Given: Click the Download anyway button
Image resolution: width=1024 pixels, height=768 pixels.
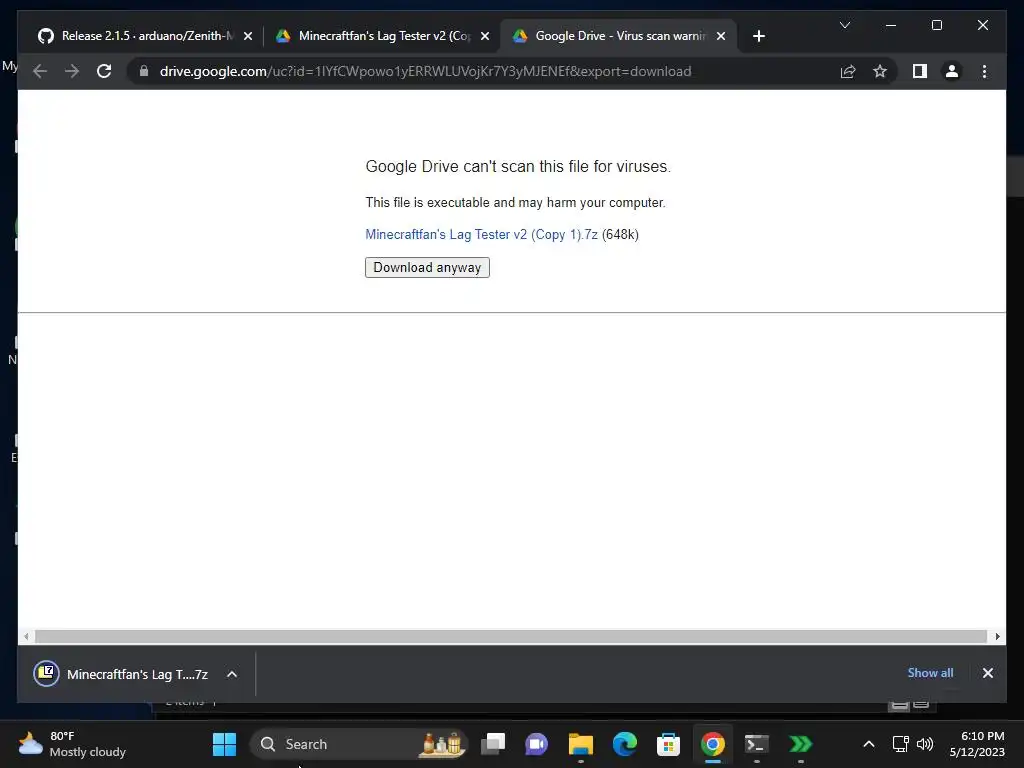Looking at the screenshot, I should click(x=427, y=267).
